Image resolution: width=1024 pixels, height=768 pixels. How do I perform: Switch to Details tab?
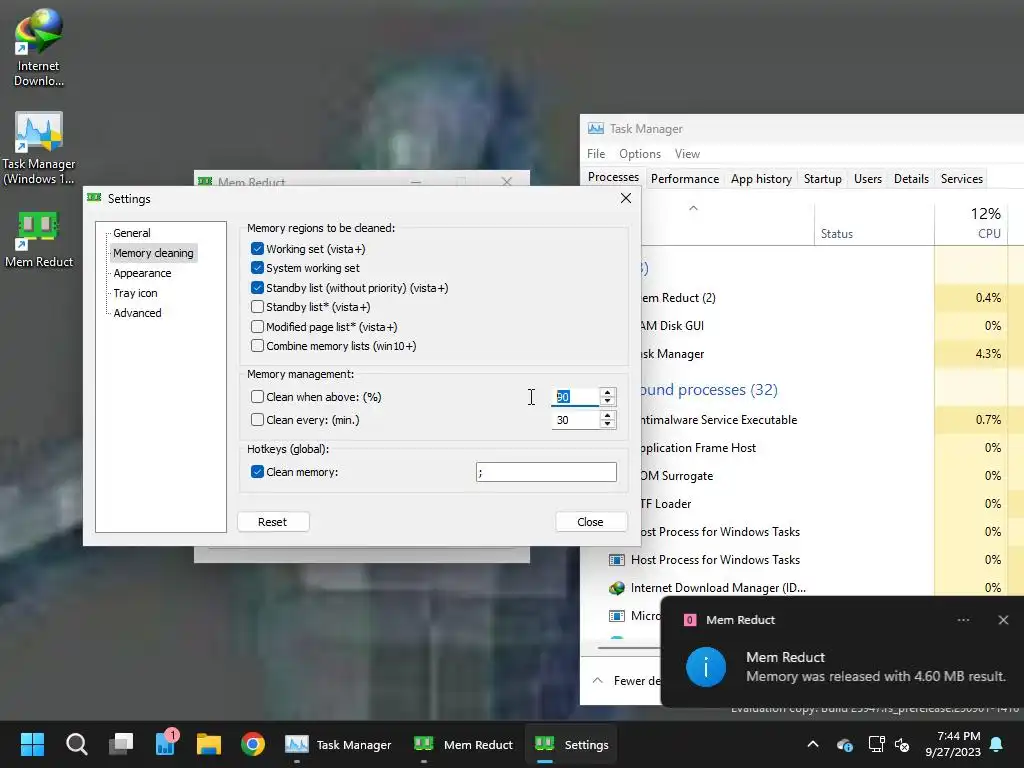(911, 178)
